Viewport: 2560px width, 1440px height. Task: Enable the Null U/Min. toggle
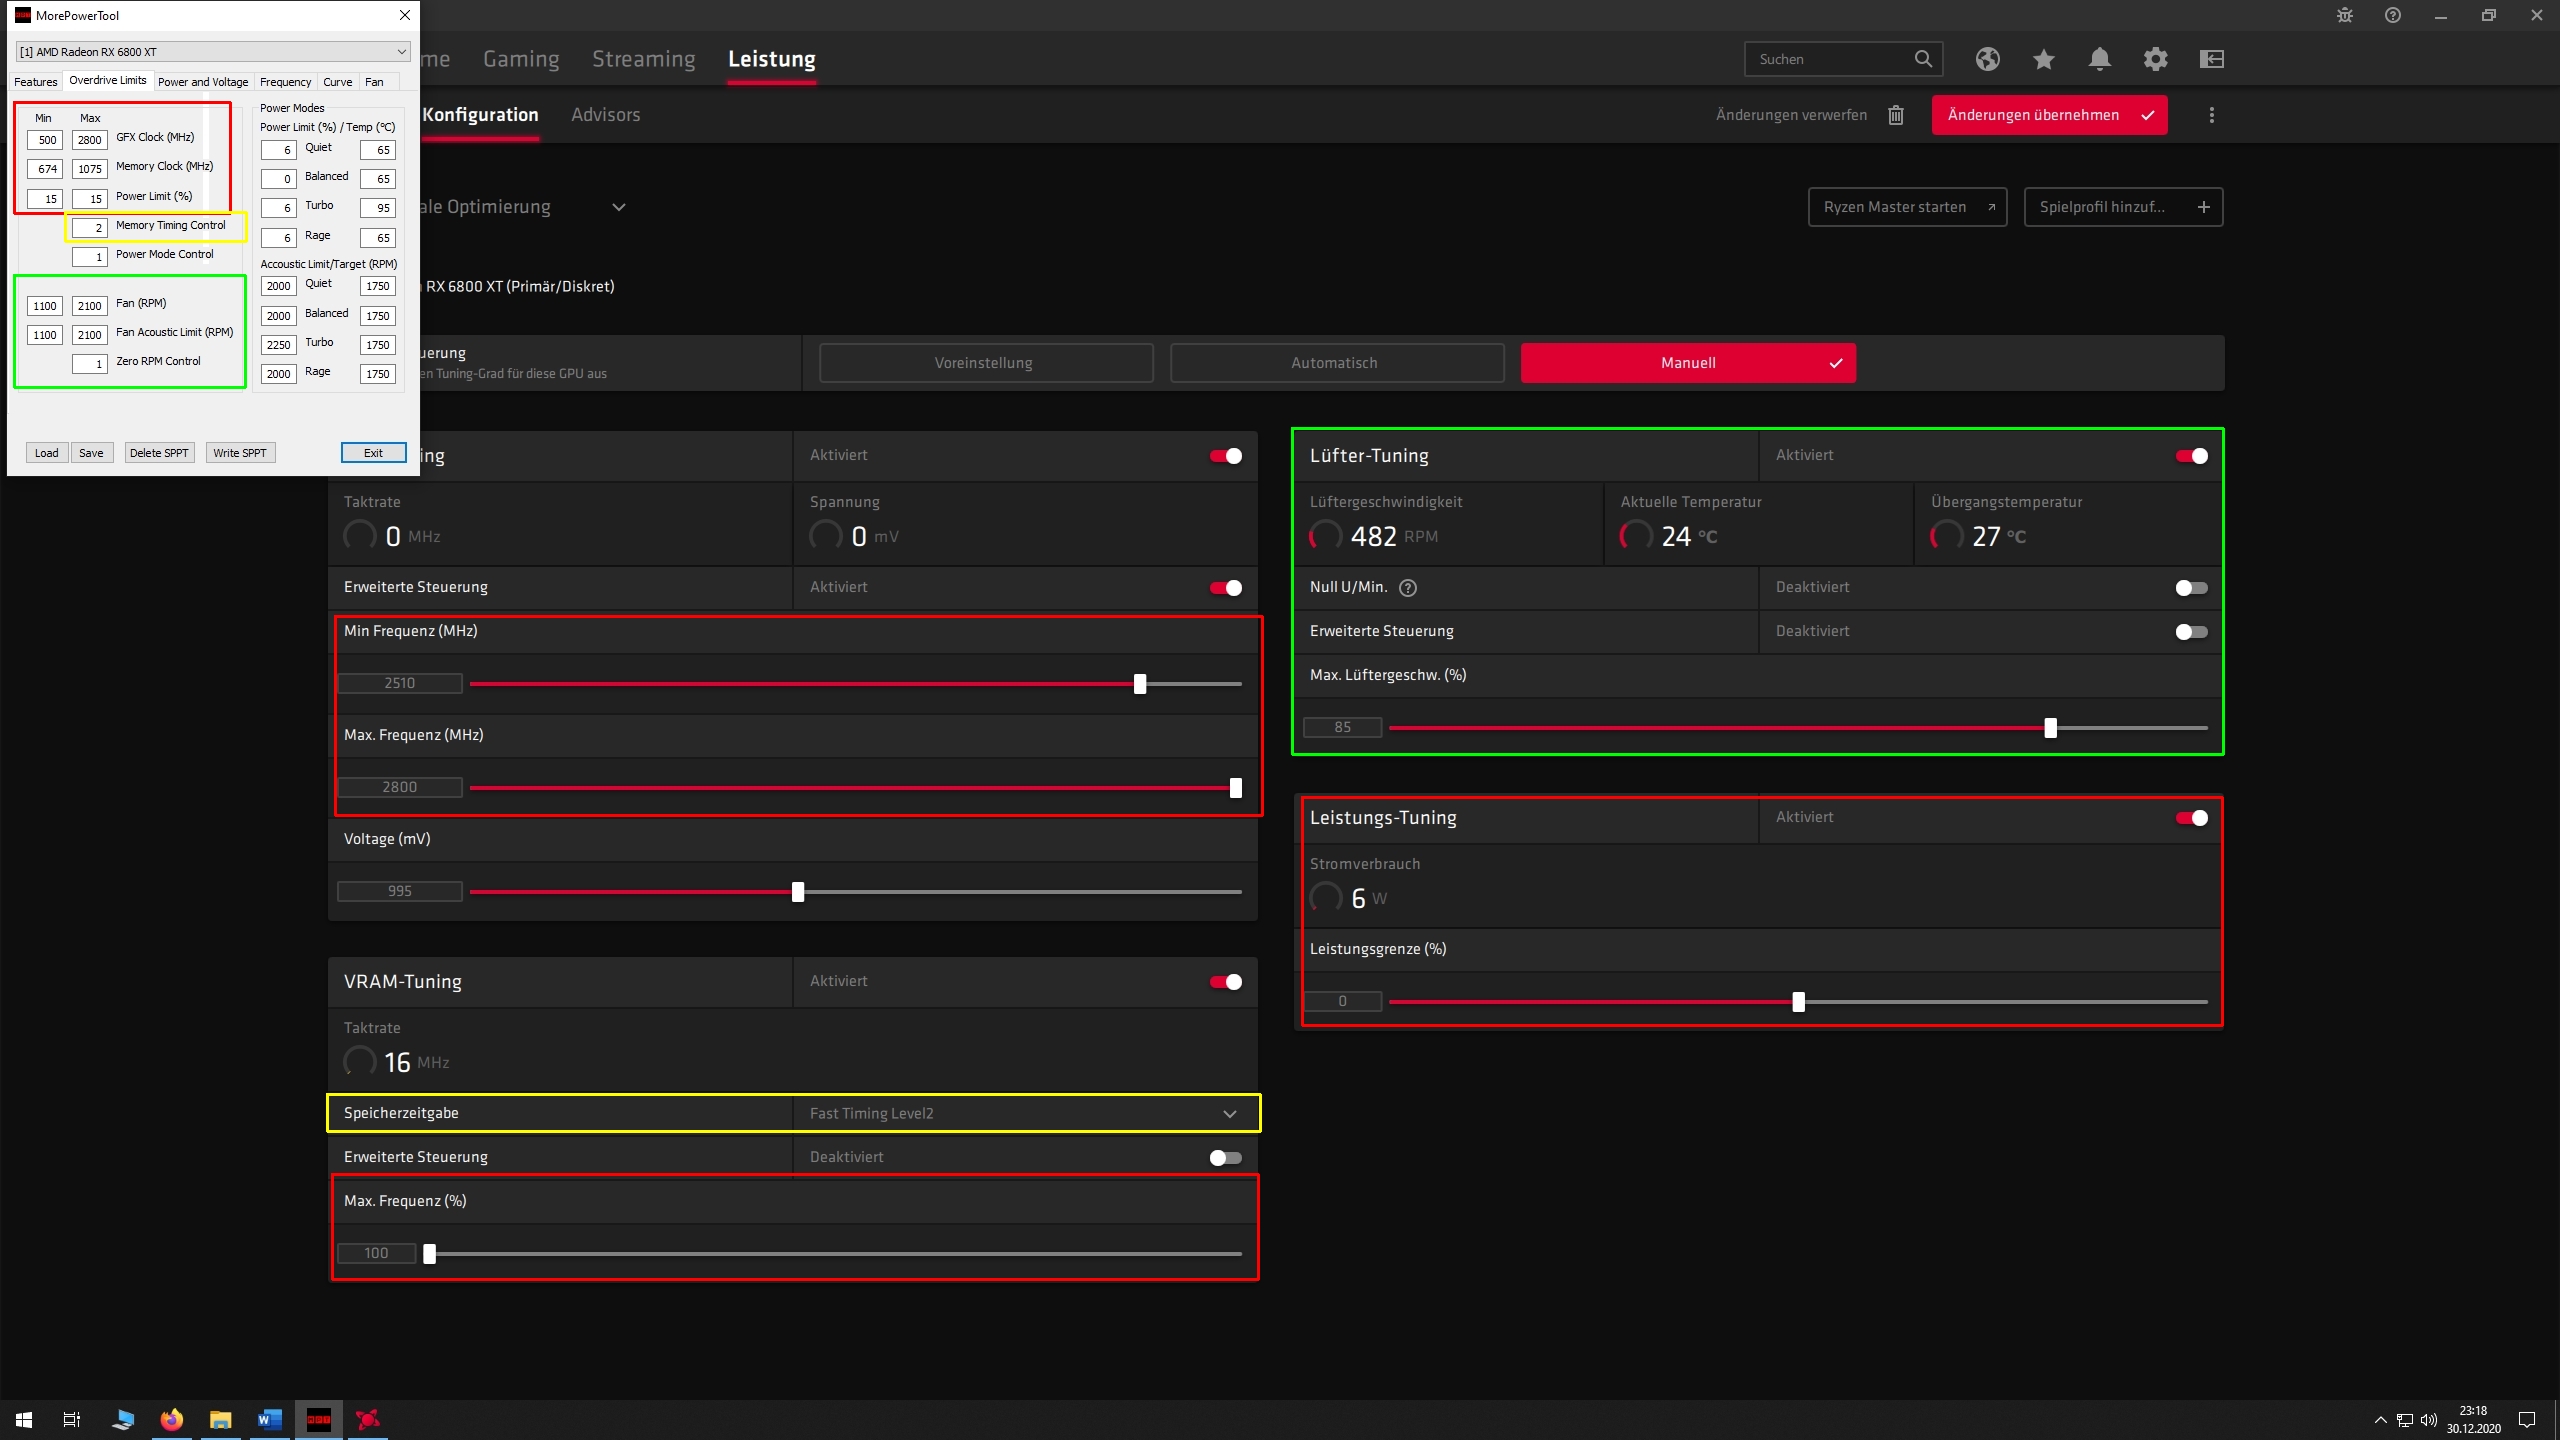point(2191,588)
